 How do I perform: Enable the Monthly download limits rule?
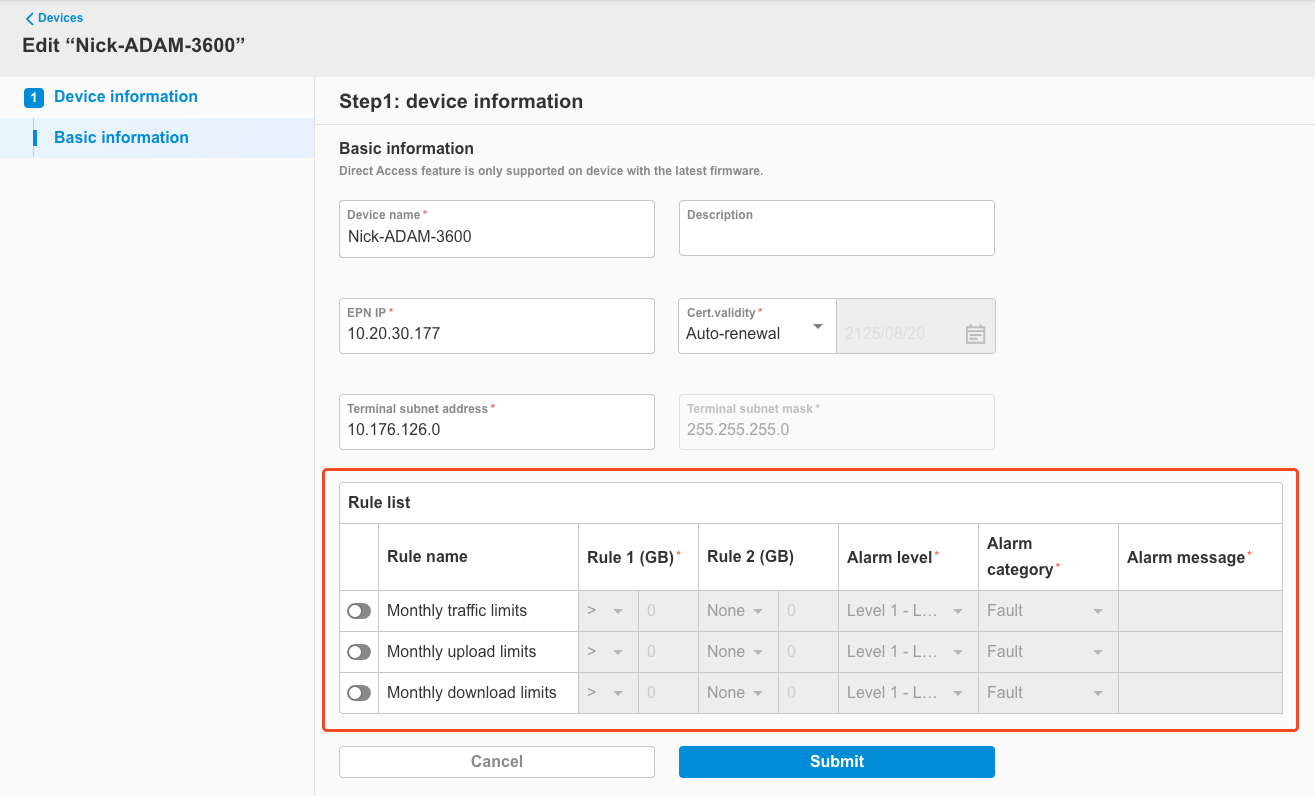pos(358,692)
